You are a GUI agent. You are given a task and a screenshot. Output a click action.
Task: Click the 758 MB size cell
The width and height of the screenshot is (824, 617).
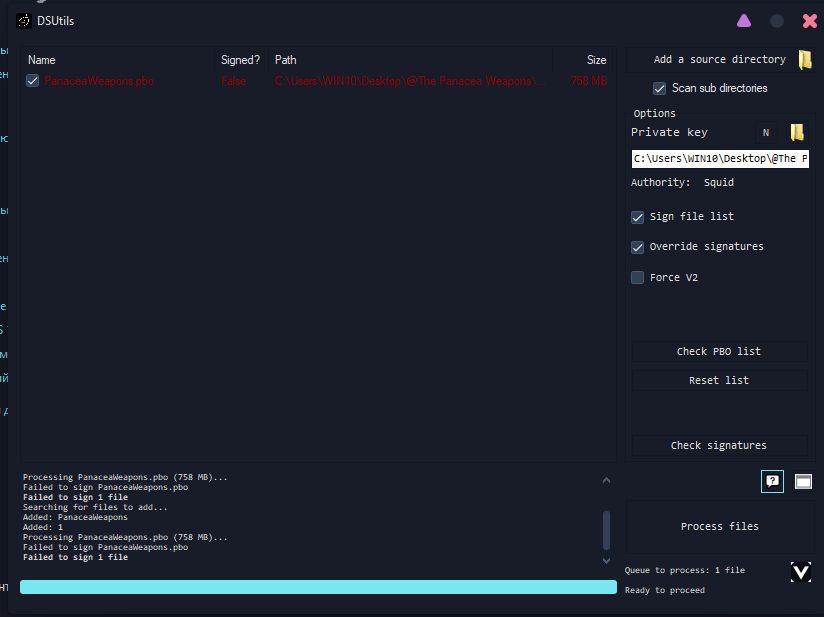[589, 81]
